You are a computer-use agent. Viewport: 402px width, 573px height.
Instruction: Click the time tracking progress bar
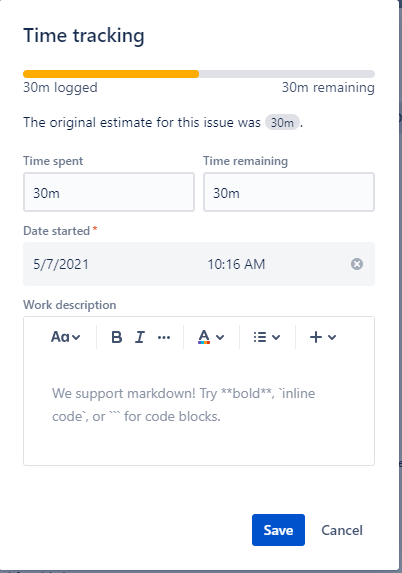point(199,74)
